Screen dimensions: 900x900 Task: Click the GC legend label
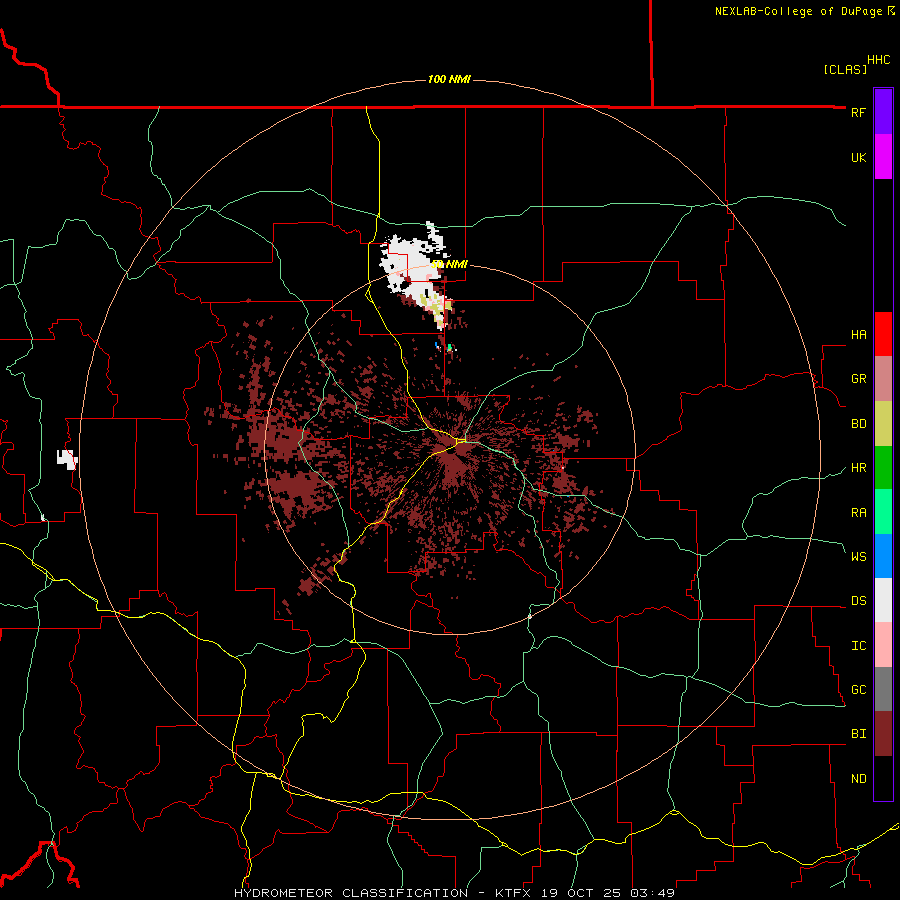(x=858, y=690)
